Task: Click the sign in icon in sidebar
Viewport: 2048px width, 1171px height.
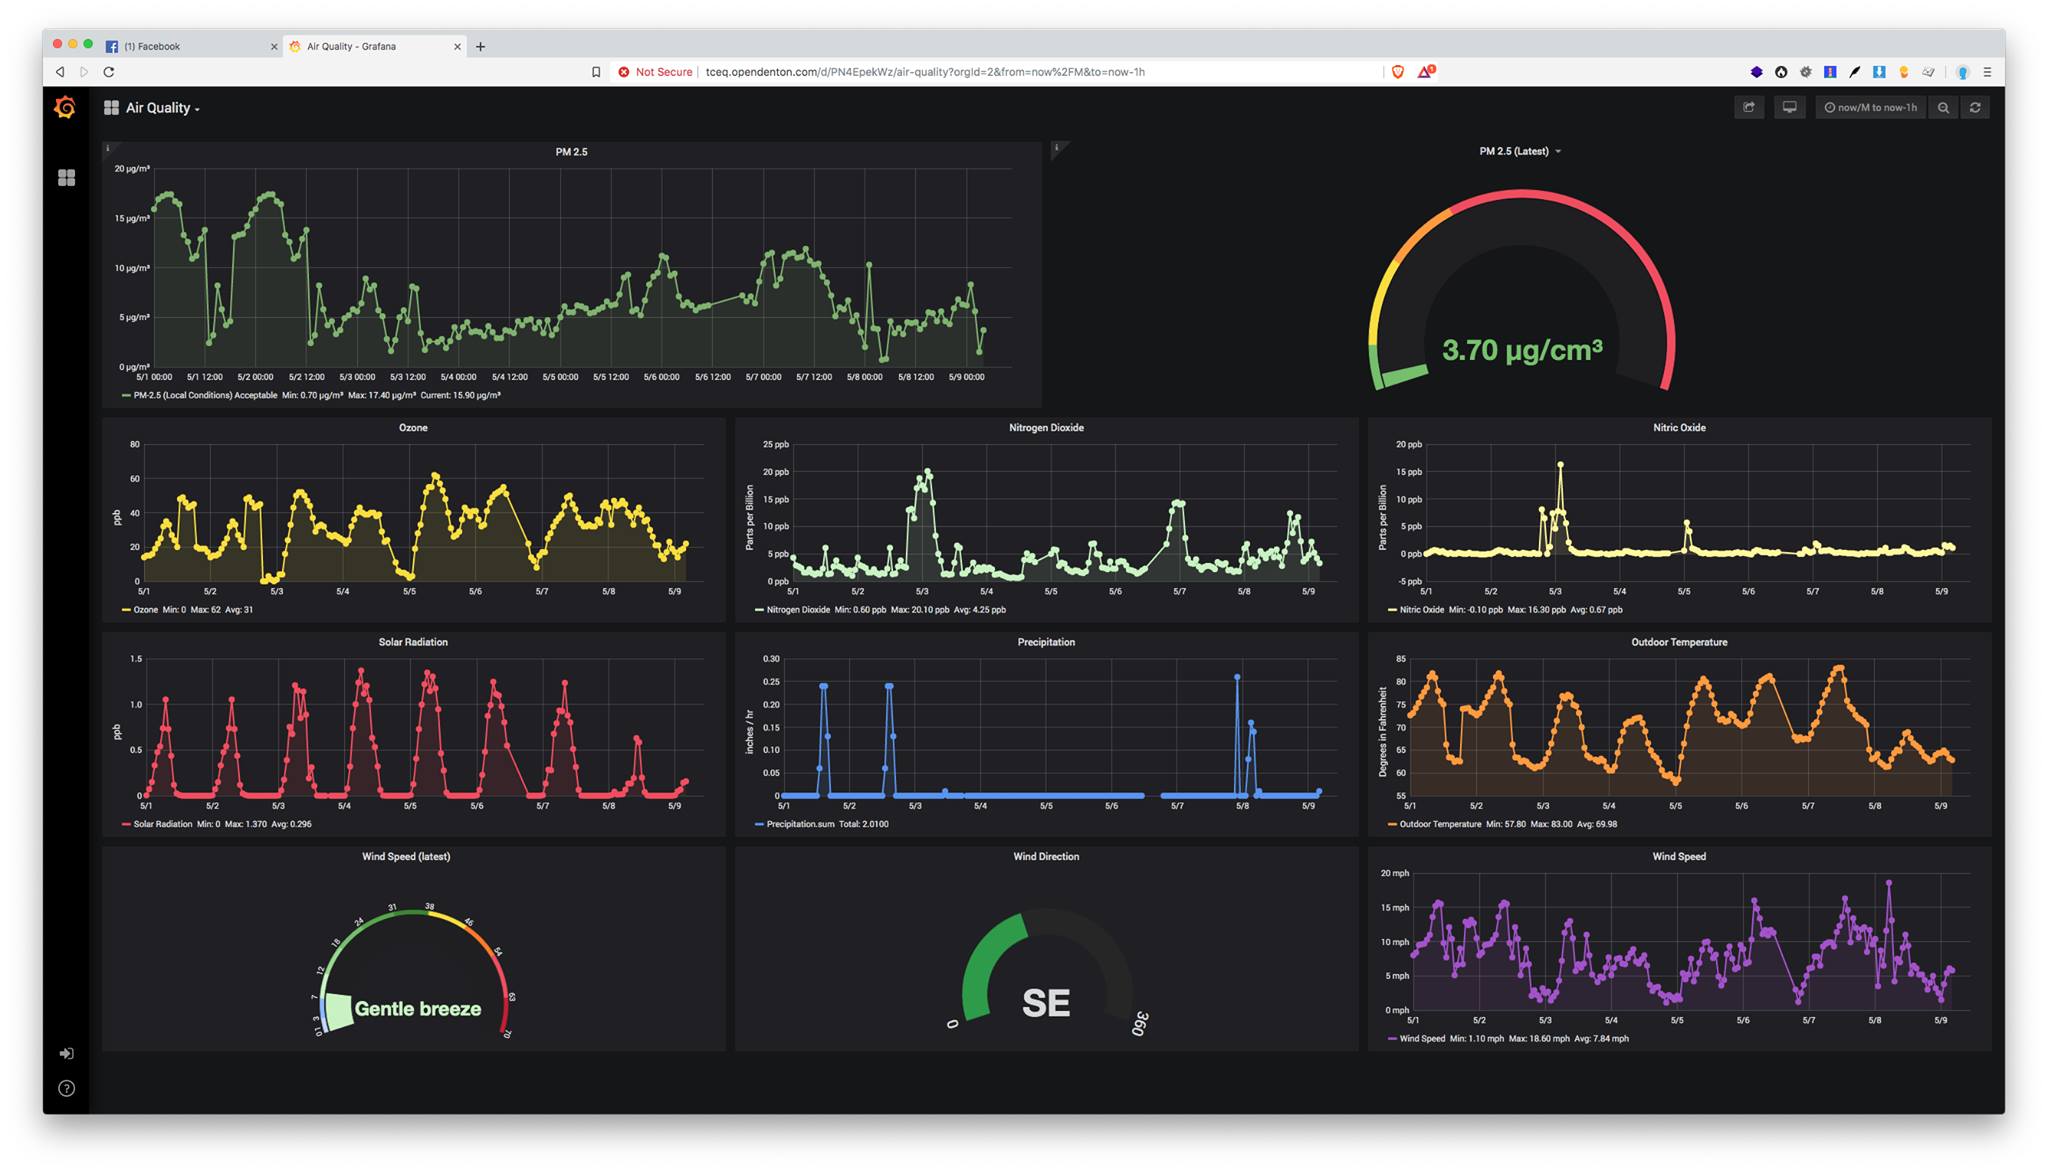Action: 66,1053
